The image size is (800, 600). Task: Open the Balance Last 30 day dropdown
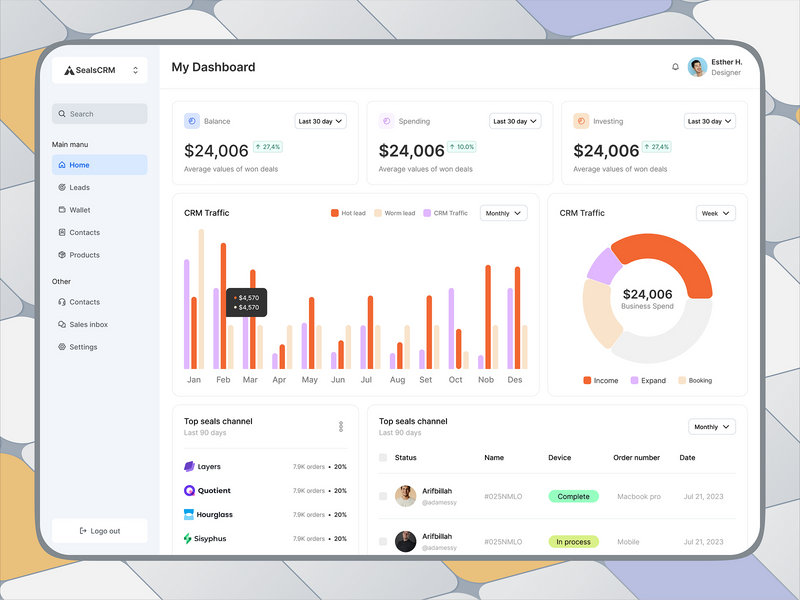(319, 120)
